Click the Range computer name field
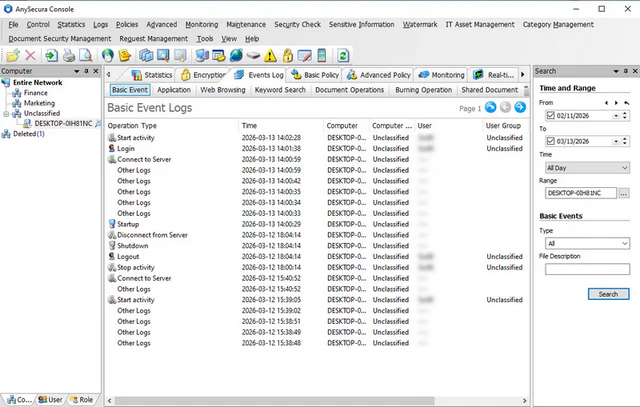Screen dimensions: 640x407 coord(580,193)
